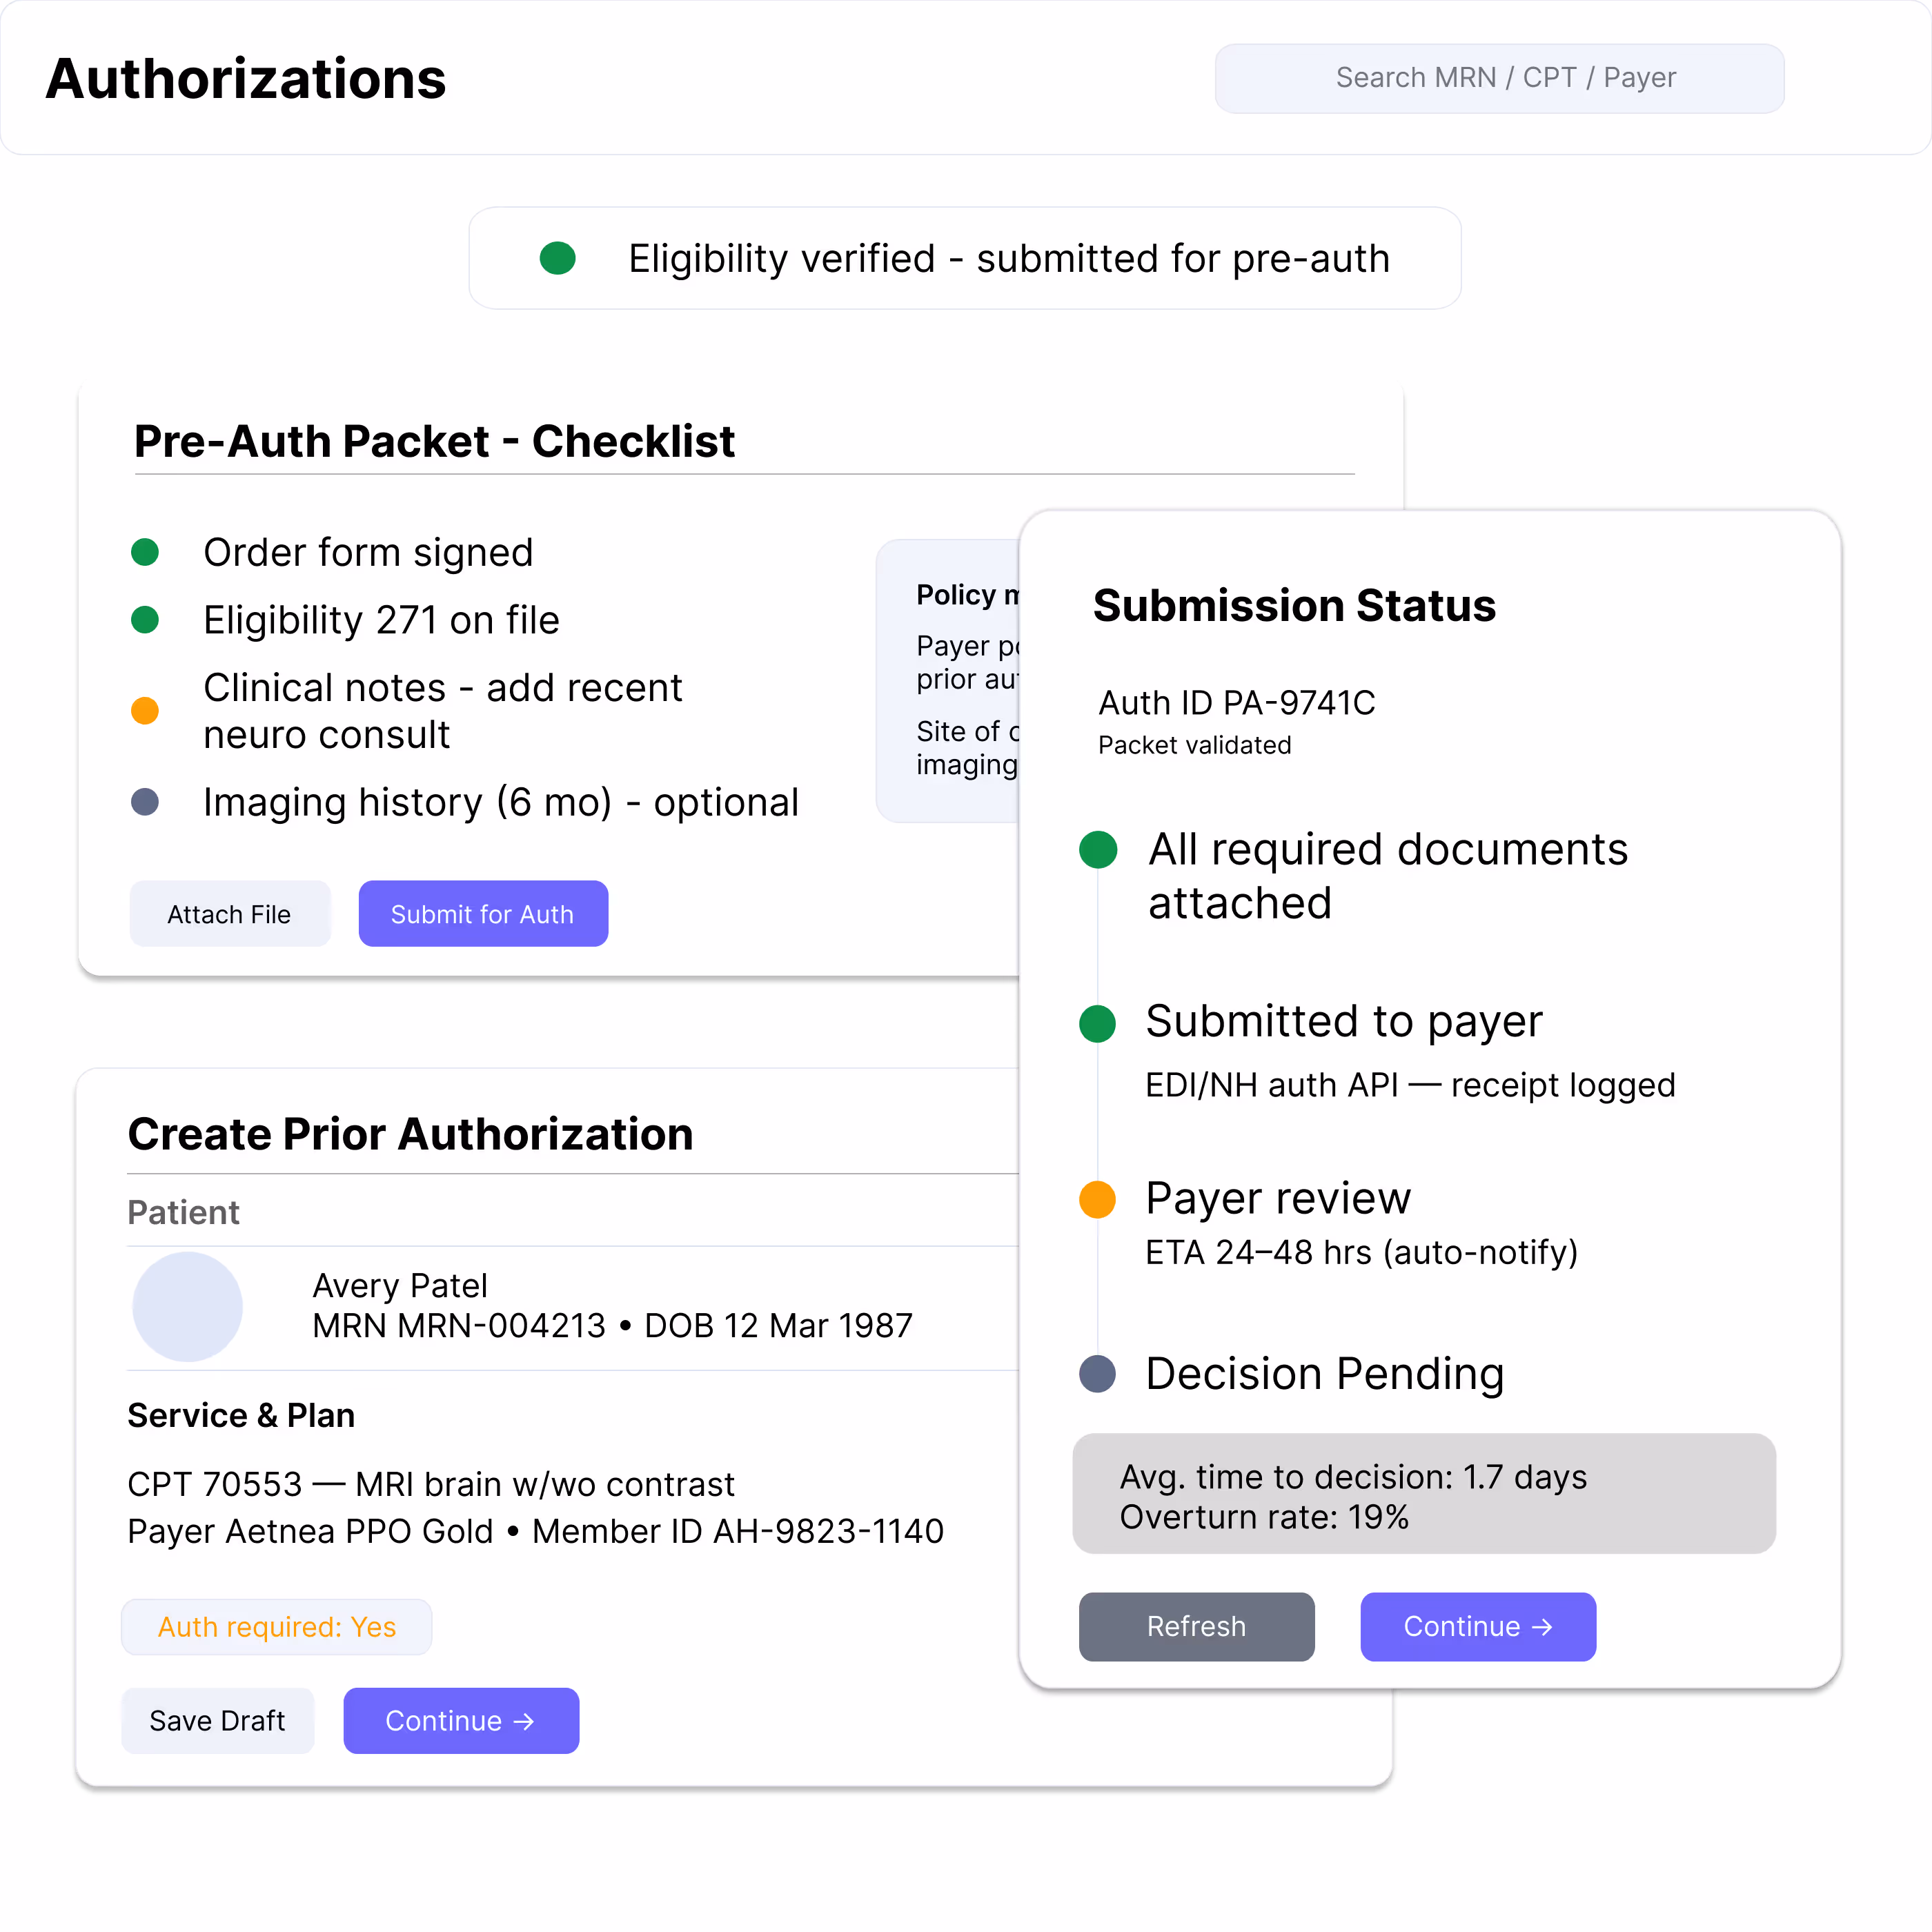Click the Avg. time to decision info box
This screenshot has width=1932, height=1932.
(x=1423, y=1494)
